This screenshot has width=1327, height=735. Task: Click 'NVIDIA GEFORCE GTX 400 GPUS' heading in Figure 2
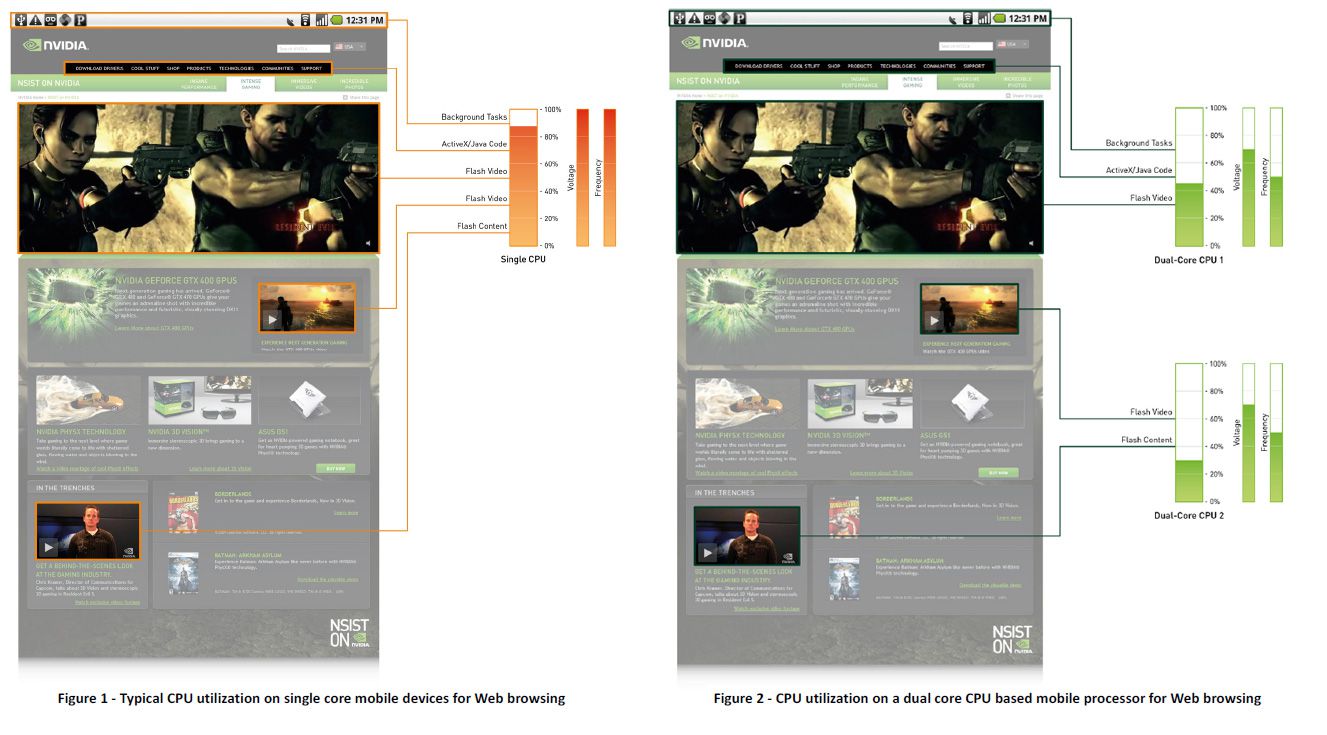[837, 282]
